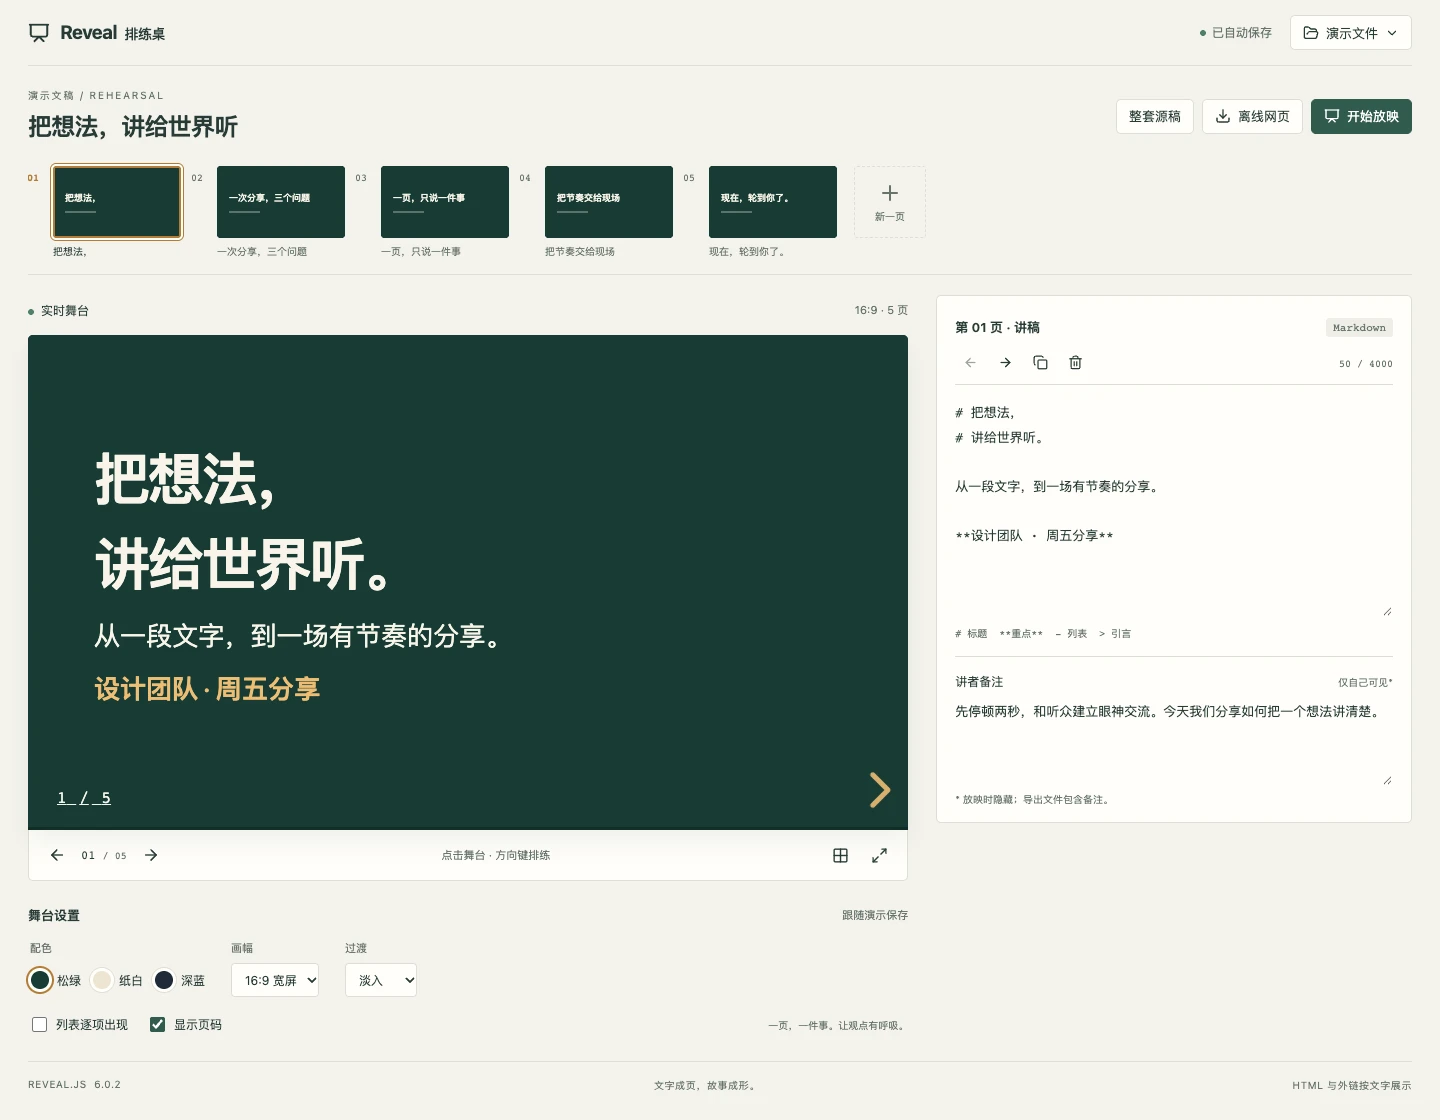Open slide 04 thumbnail 把节奏交给现场
Screen dimensions: 1440x1120
point(609,202)
